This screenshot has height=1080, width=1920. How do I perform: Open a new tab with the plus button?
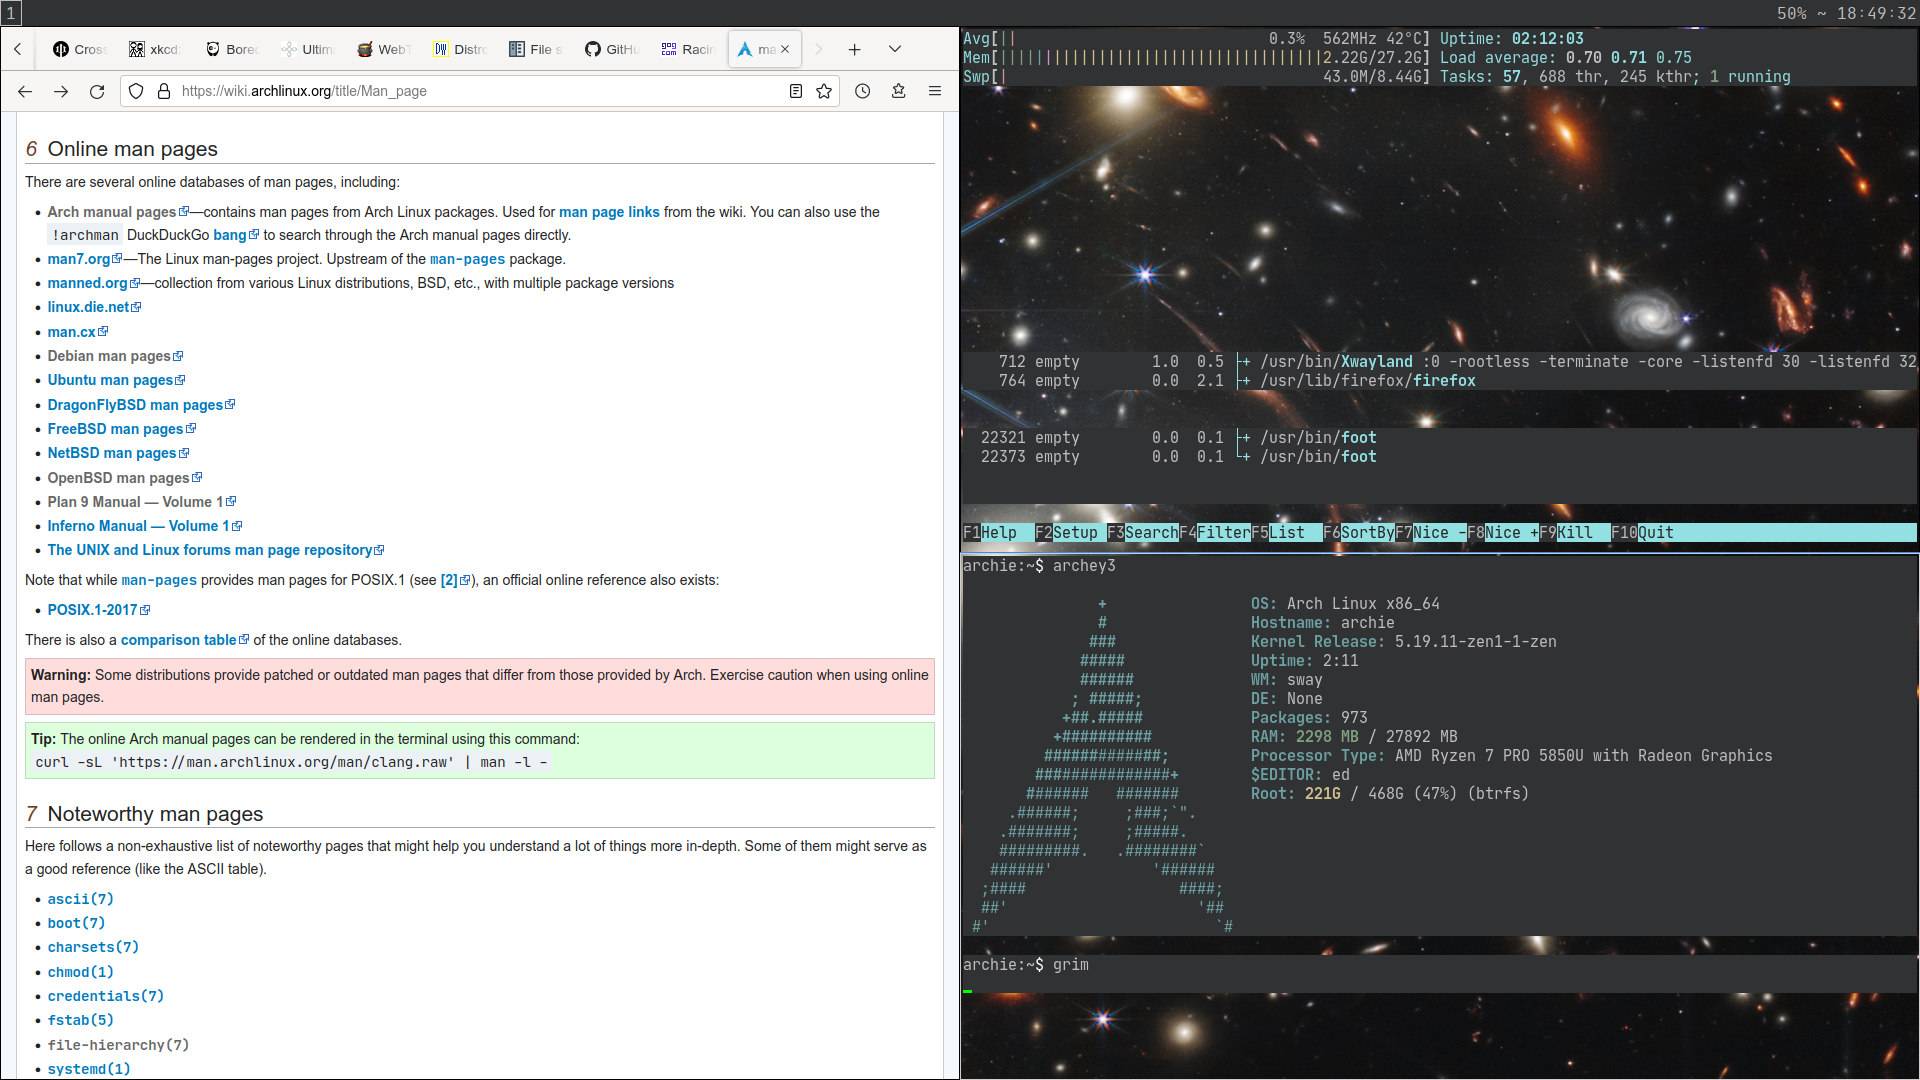click(855, 49)
